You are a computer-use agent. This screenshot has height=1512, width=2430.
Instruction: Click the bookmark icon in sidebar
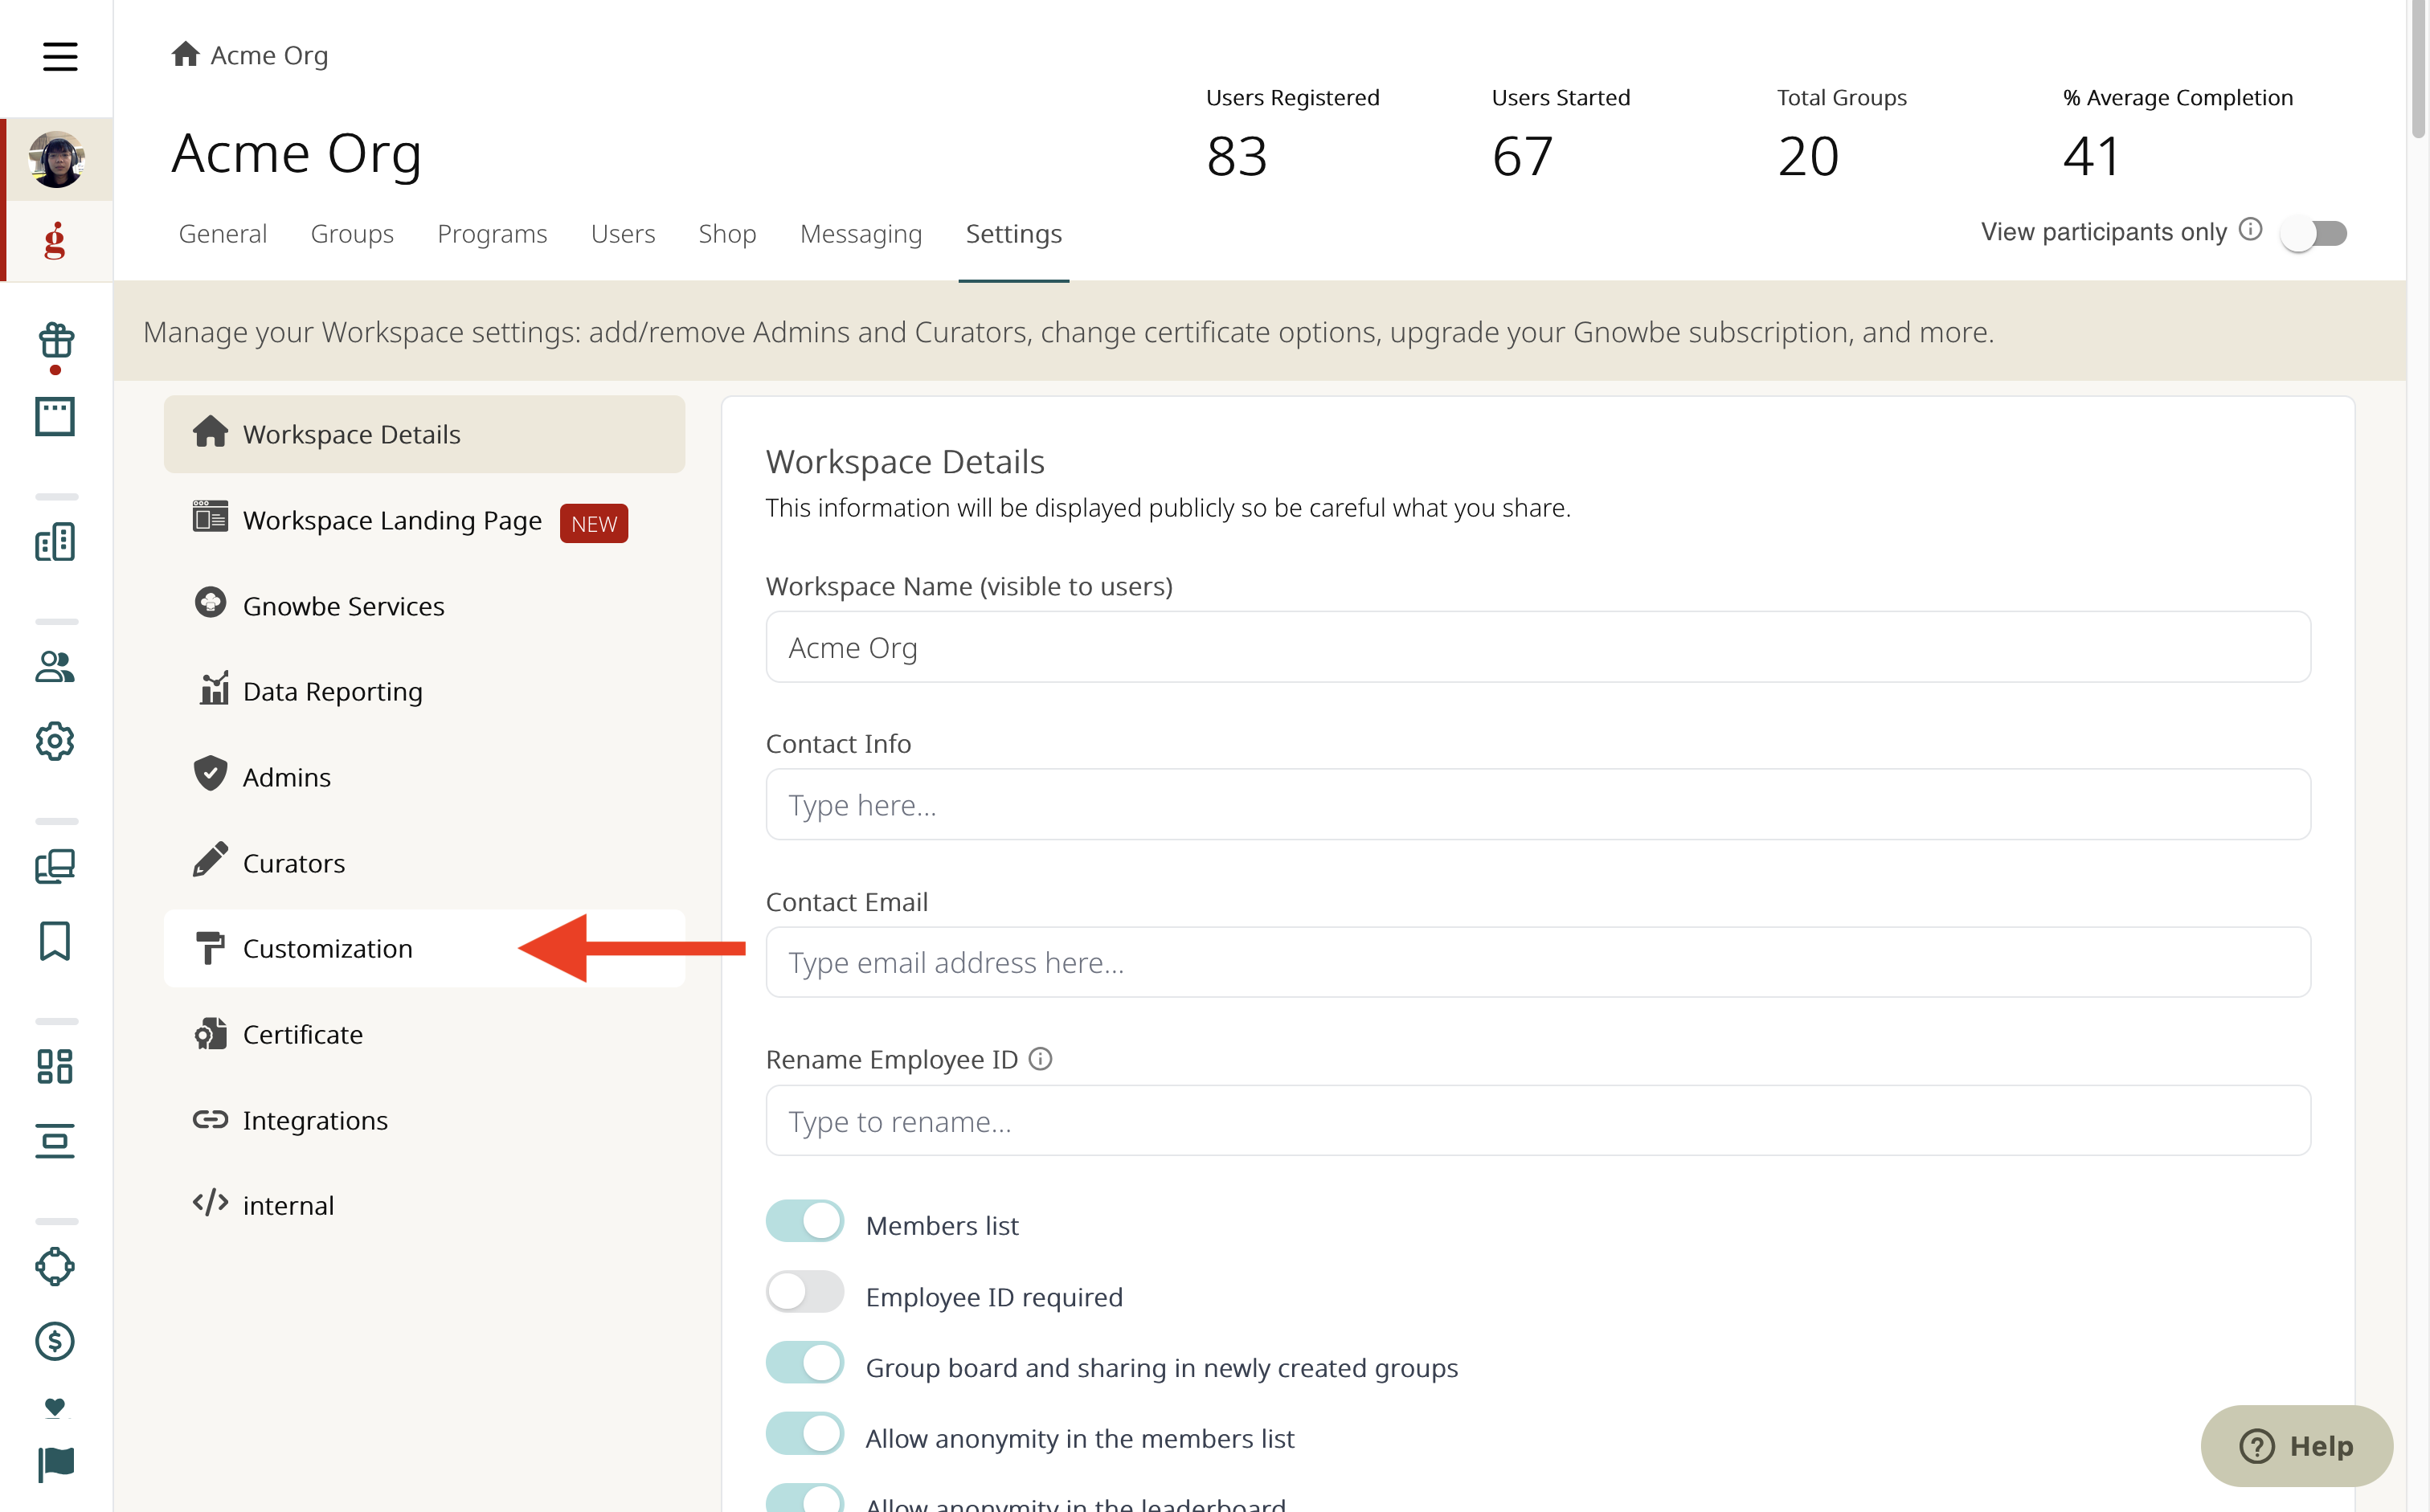coord(55,941)
